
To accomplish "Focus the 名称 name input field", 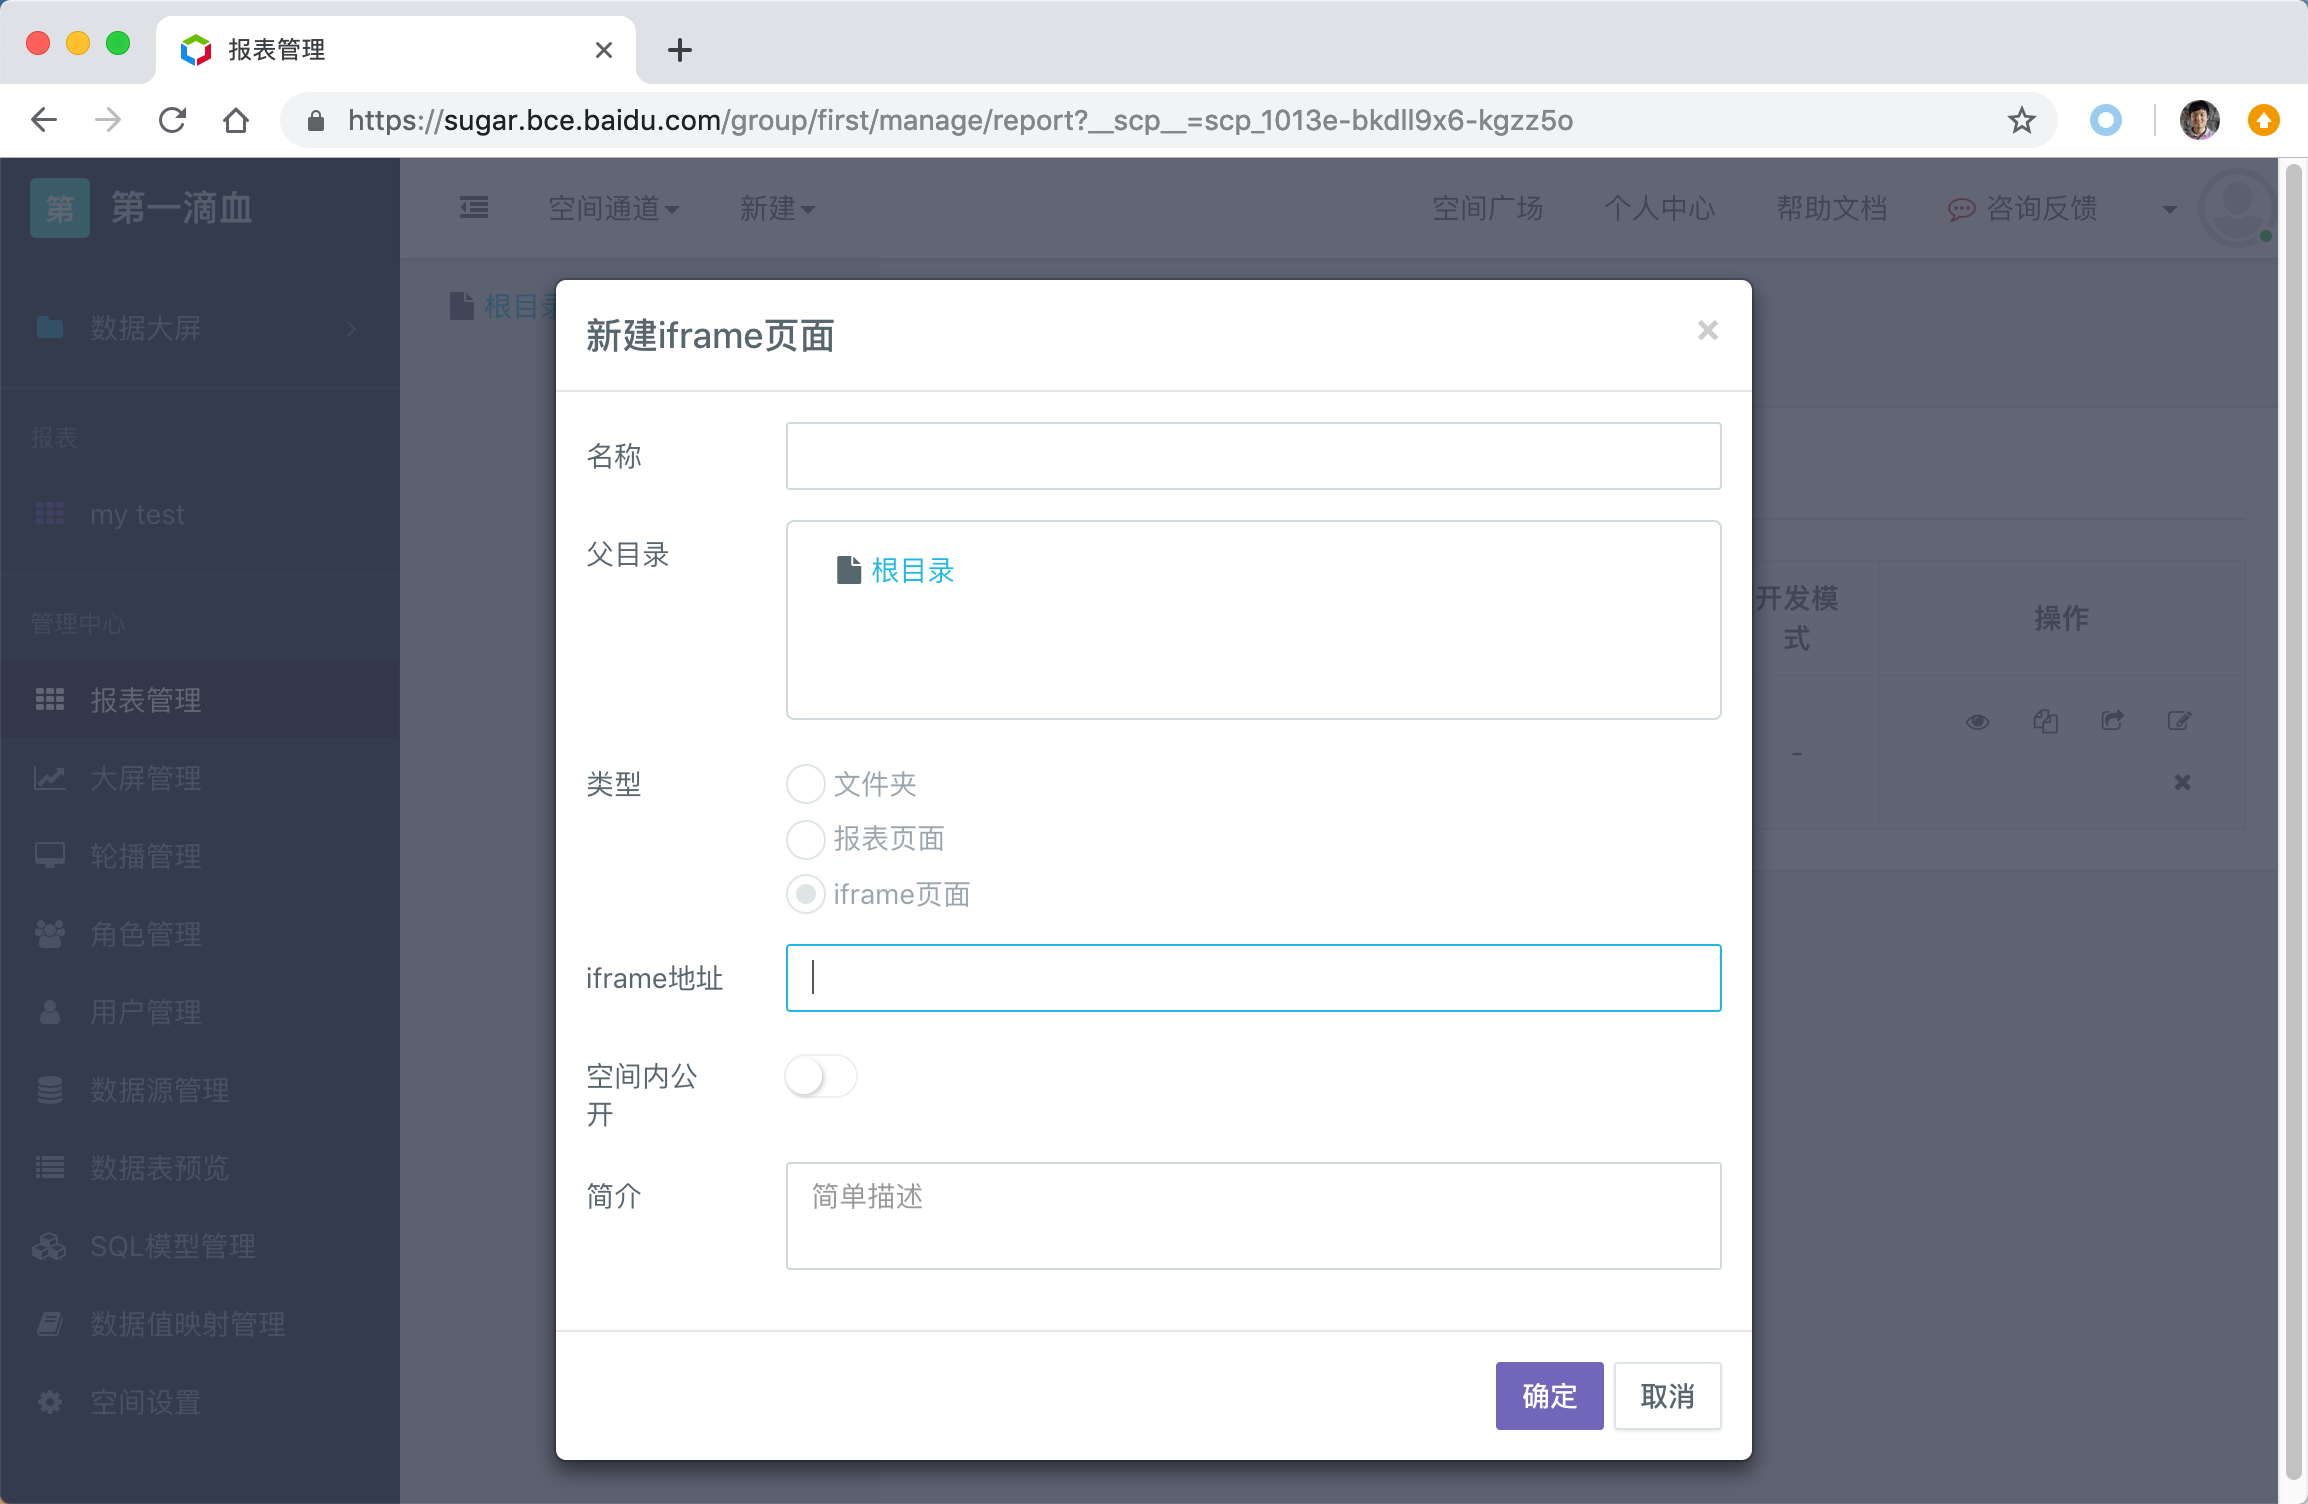I will click(1253, 456).
